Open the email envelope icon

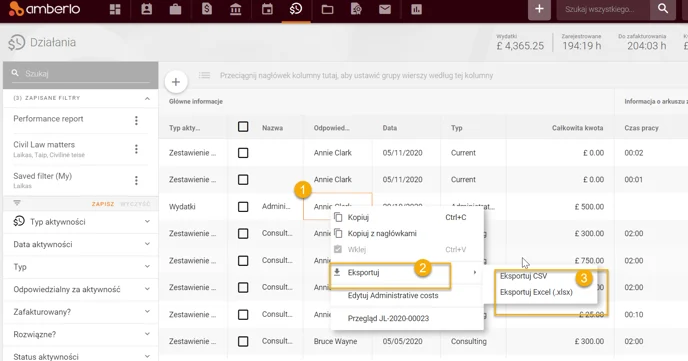pyautogui.click(x=385, y=9)
